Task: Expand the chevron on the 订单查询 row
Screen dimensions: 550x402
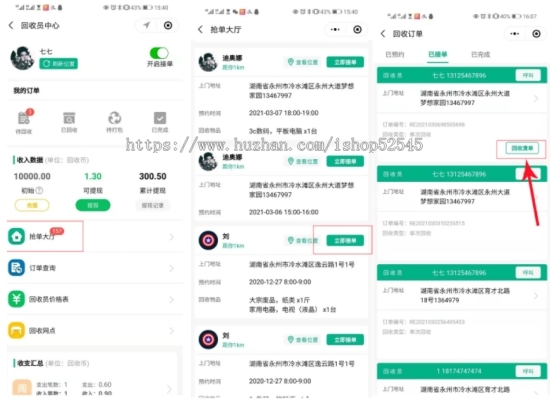Action: [172, 268]
